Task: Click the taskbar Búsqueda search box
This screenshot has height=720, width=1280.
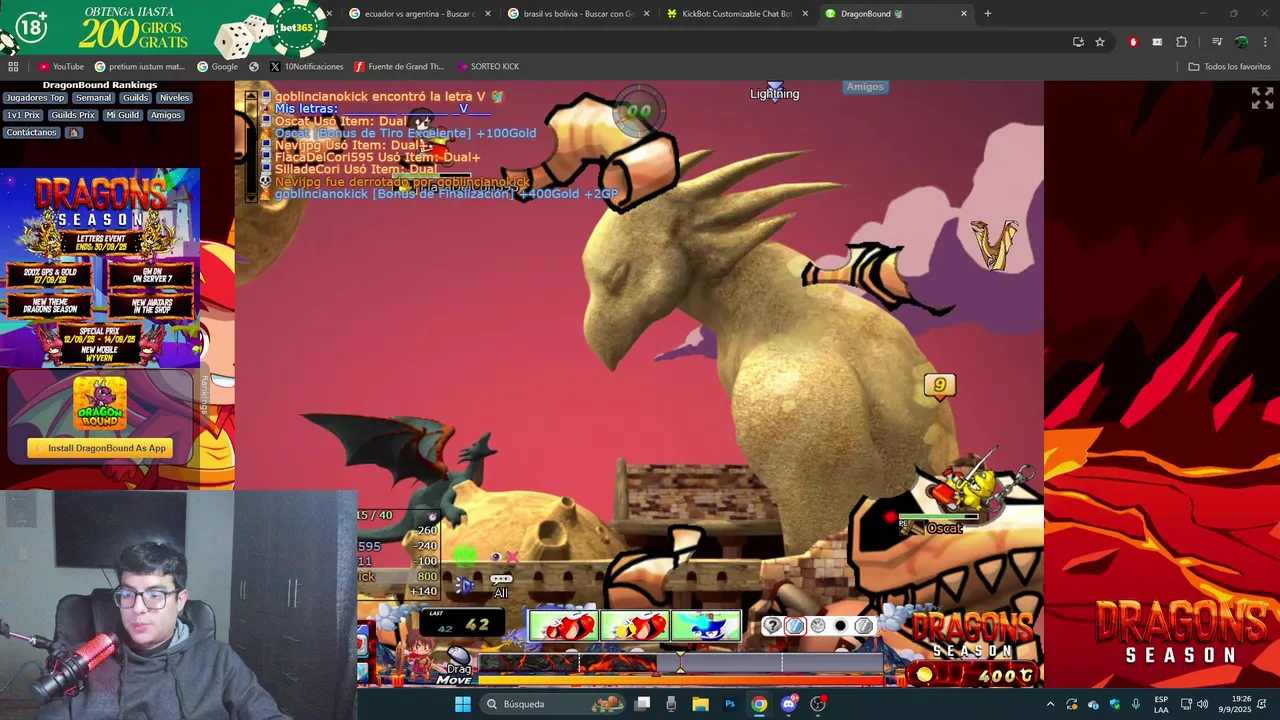Action: click(x=555, y=704)
